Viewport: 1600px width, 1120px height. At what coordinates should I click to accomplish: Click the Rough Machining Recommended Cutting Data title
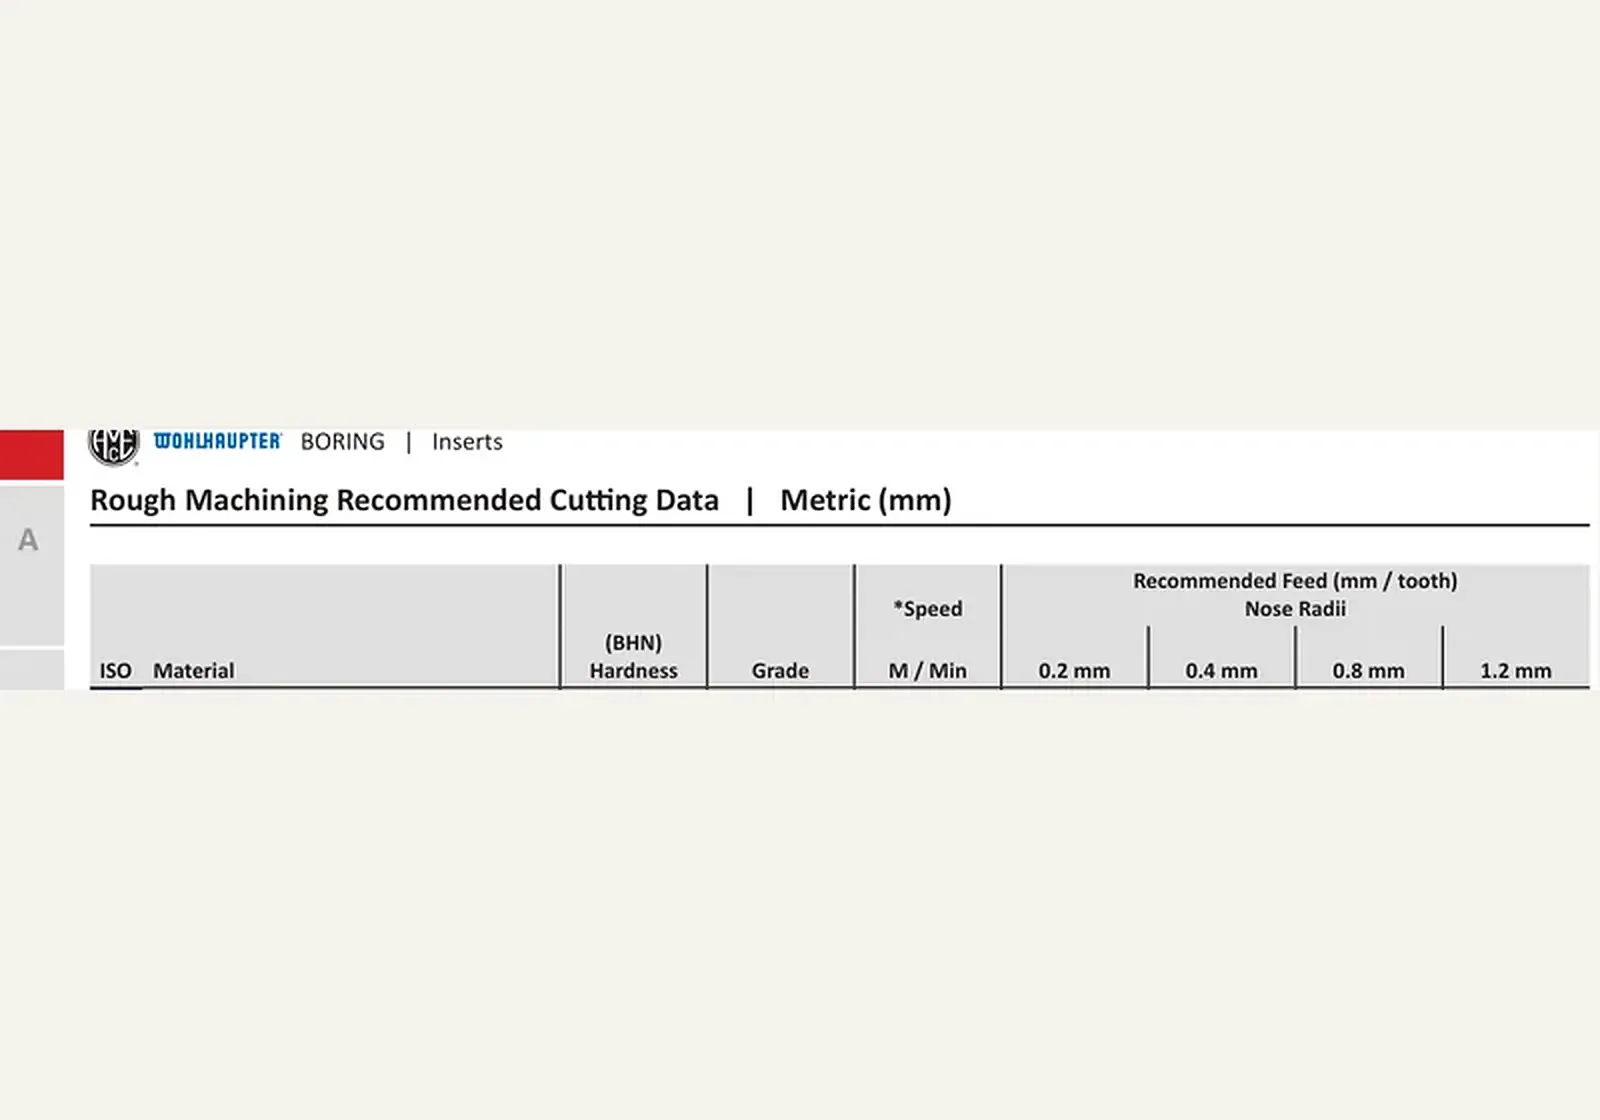click(x=404, y=500)
